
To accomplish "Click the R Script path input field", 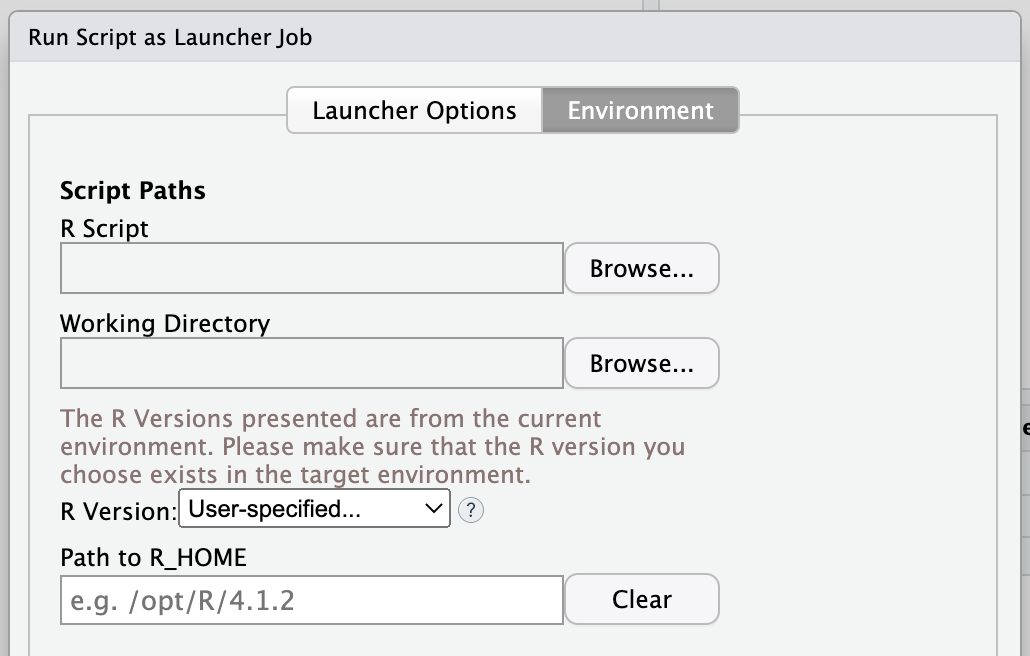I will (311, 268).
